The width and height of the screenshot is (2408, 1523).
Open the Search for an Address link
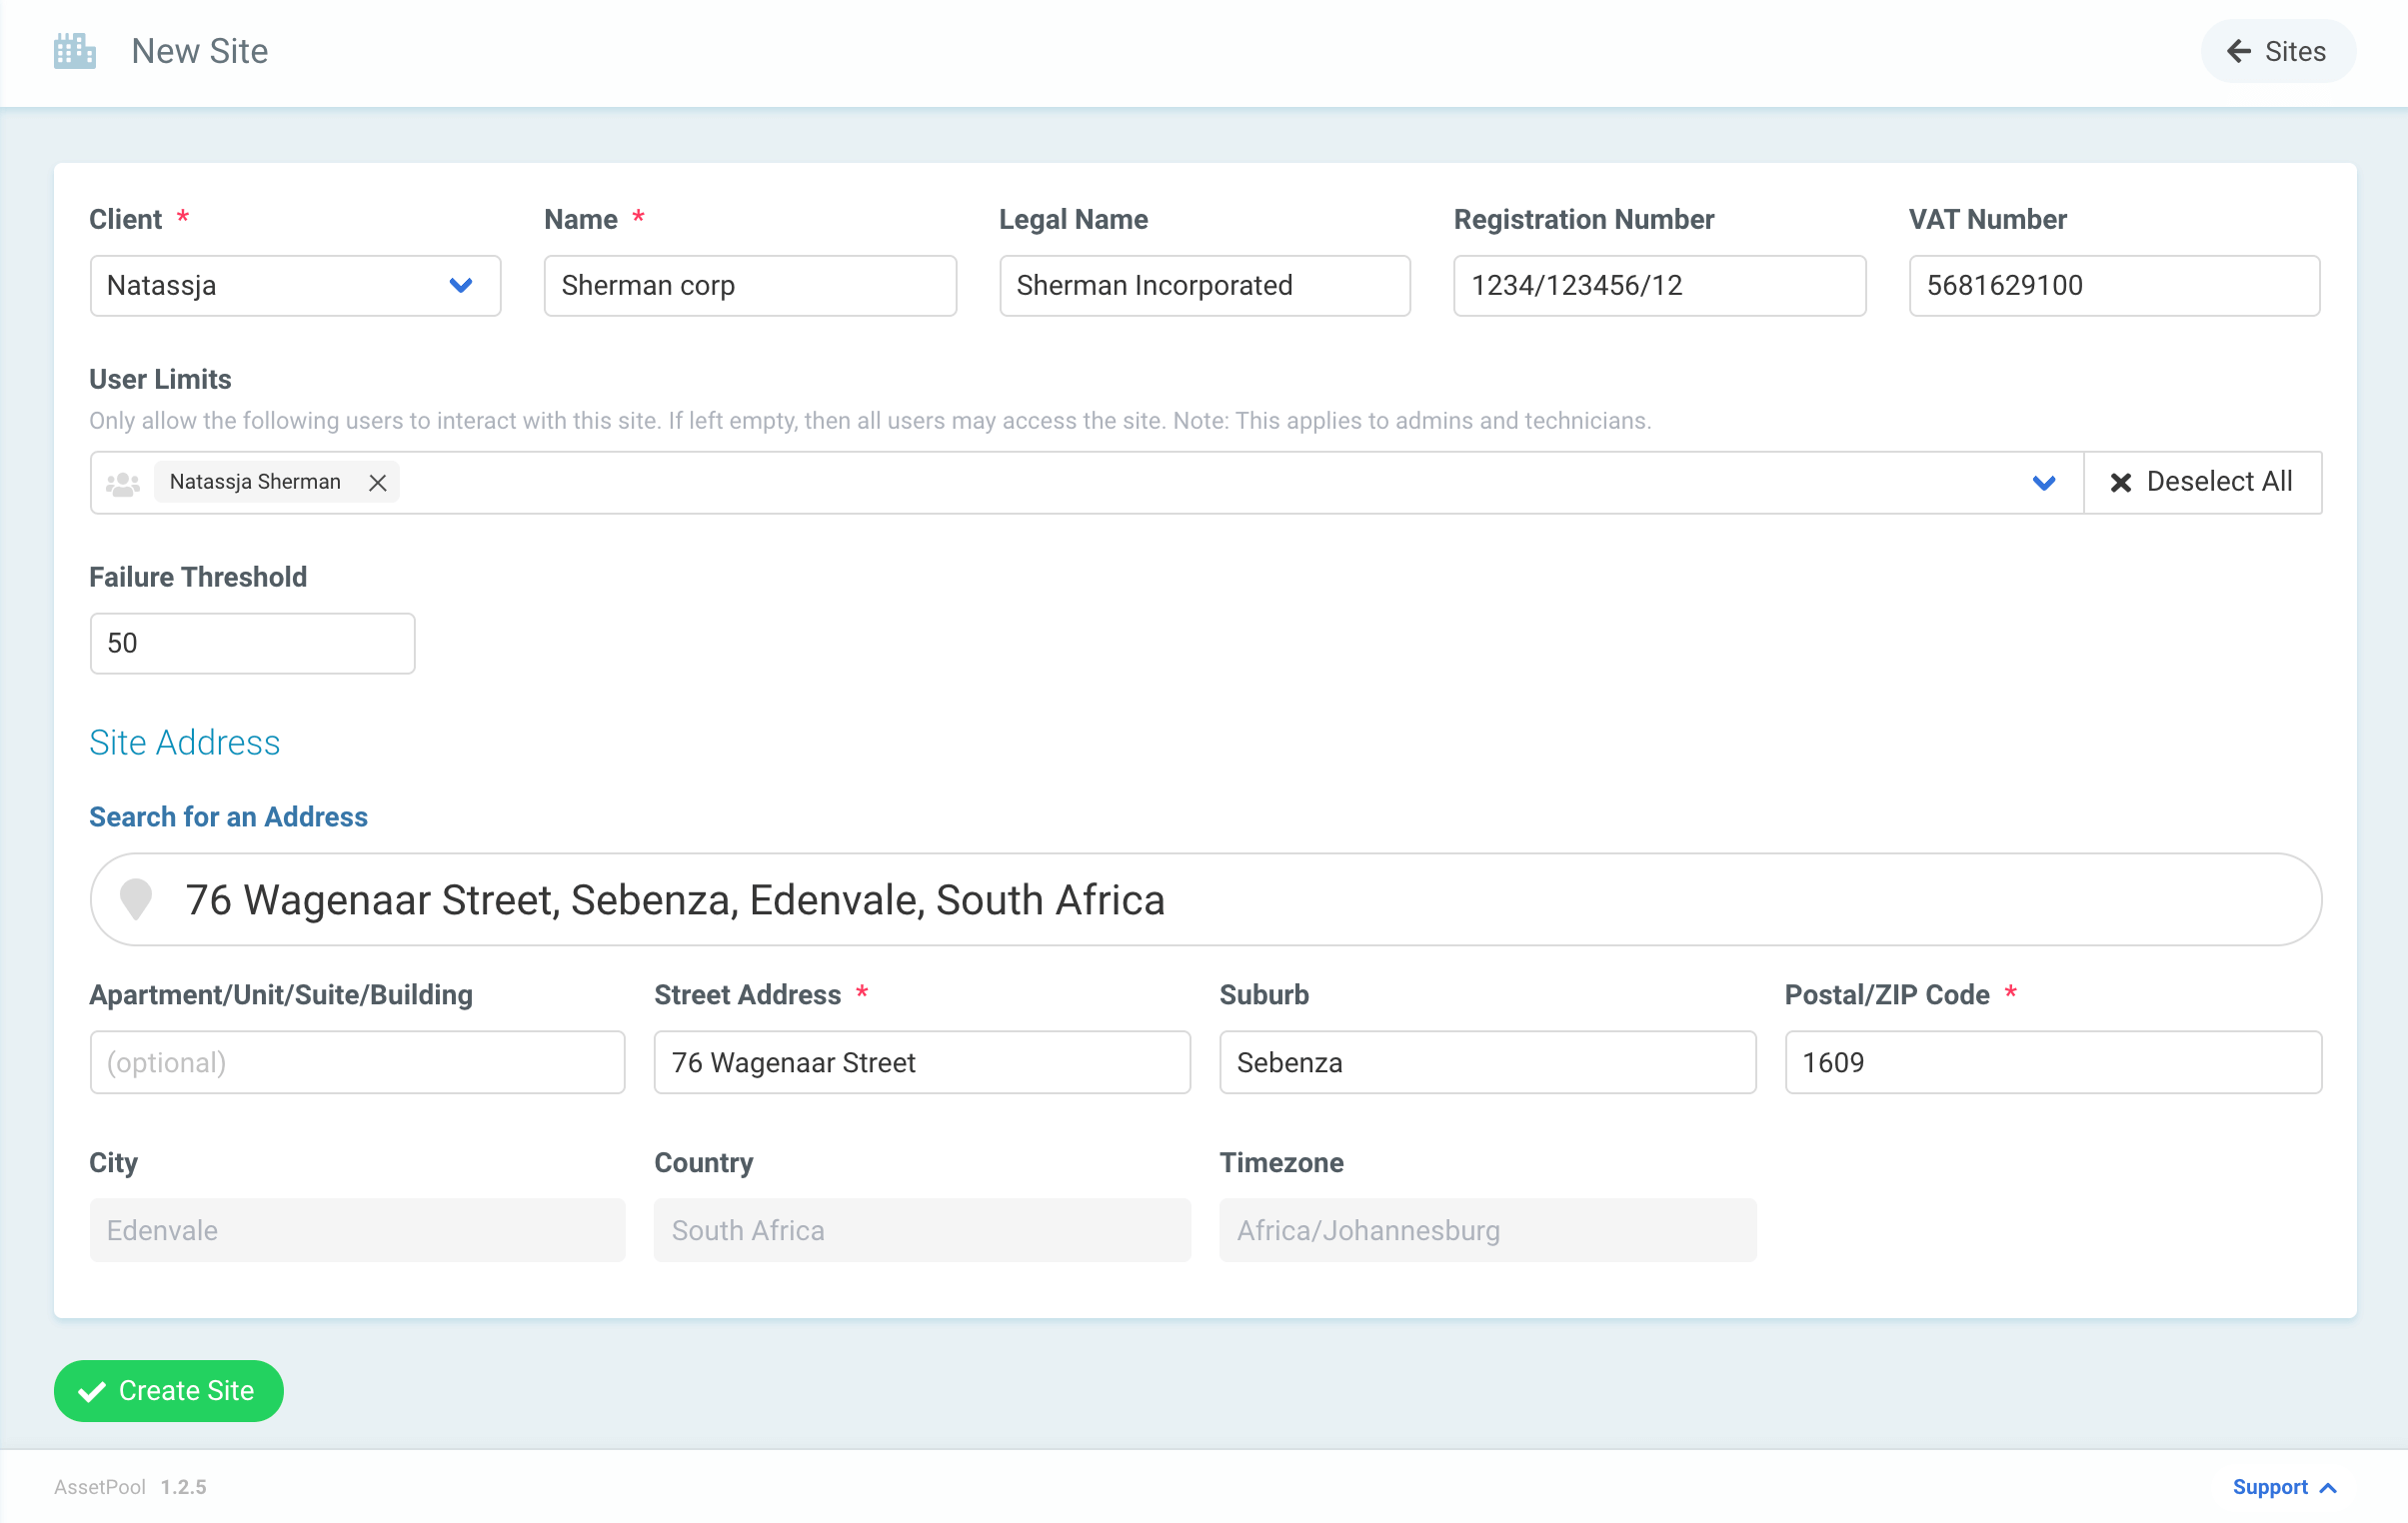(x=228, y=817)
